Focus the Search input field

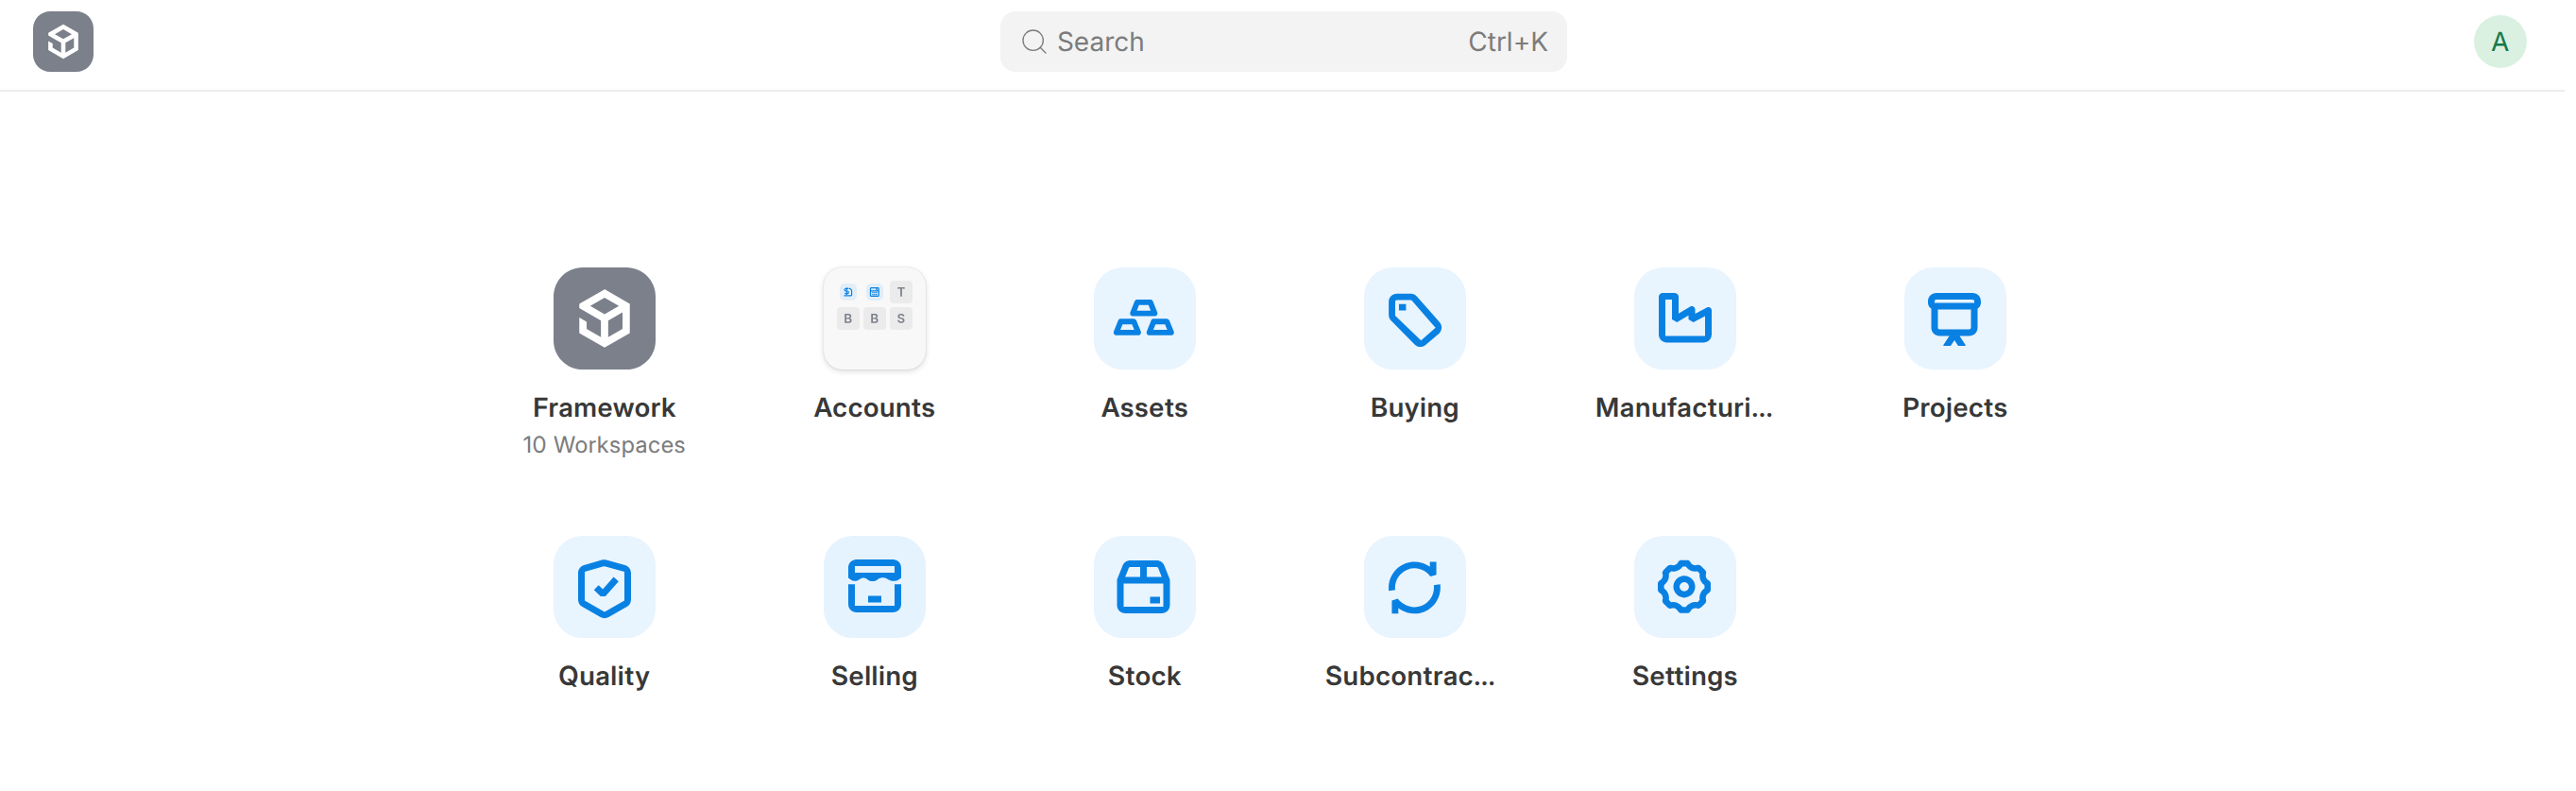click(1250, 42)
